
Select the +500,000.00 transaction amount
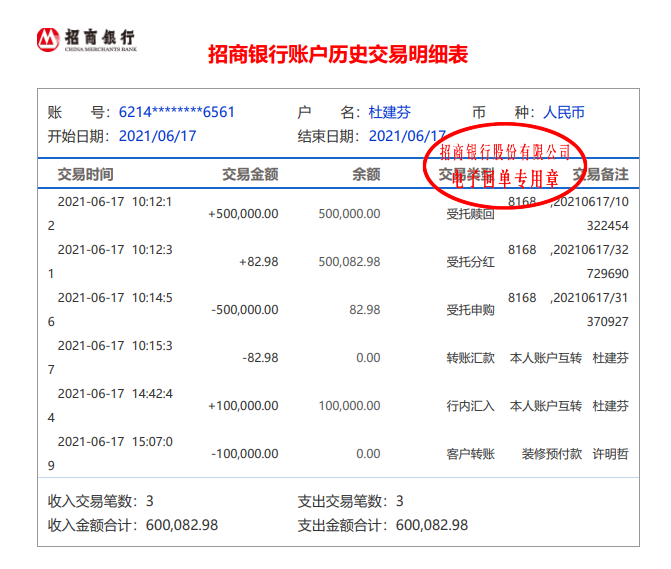[243, 213]
